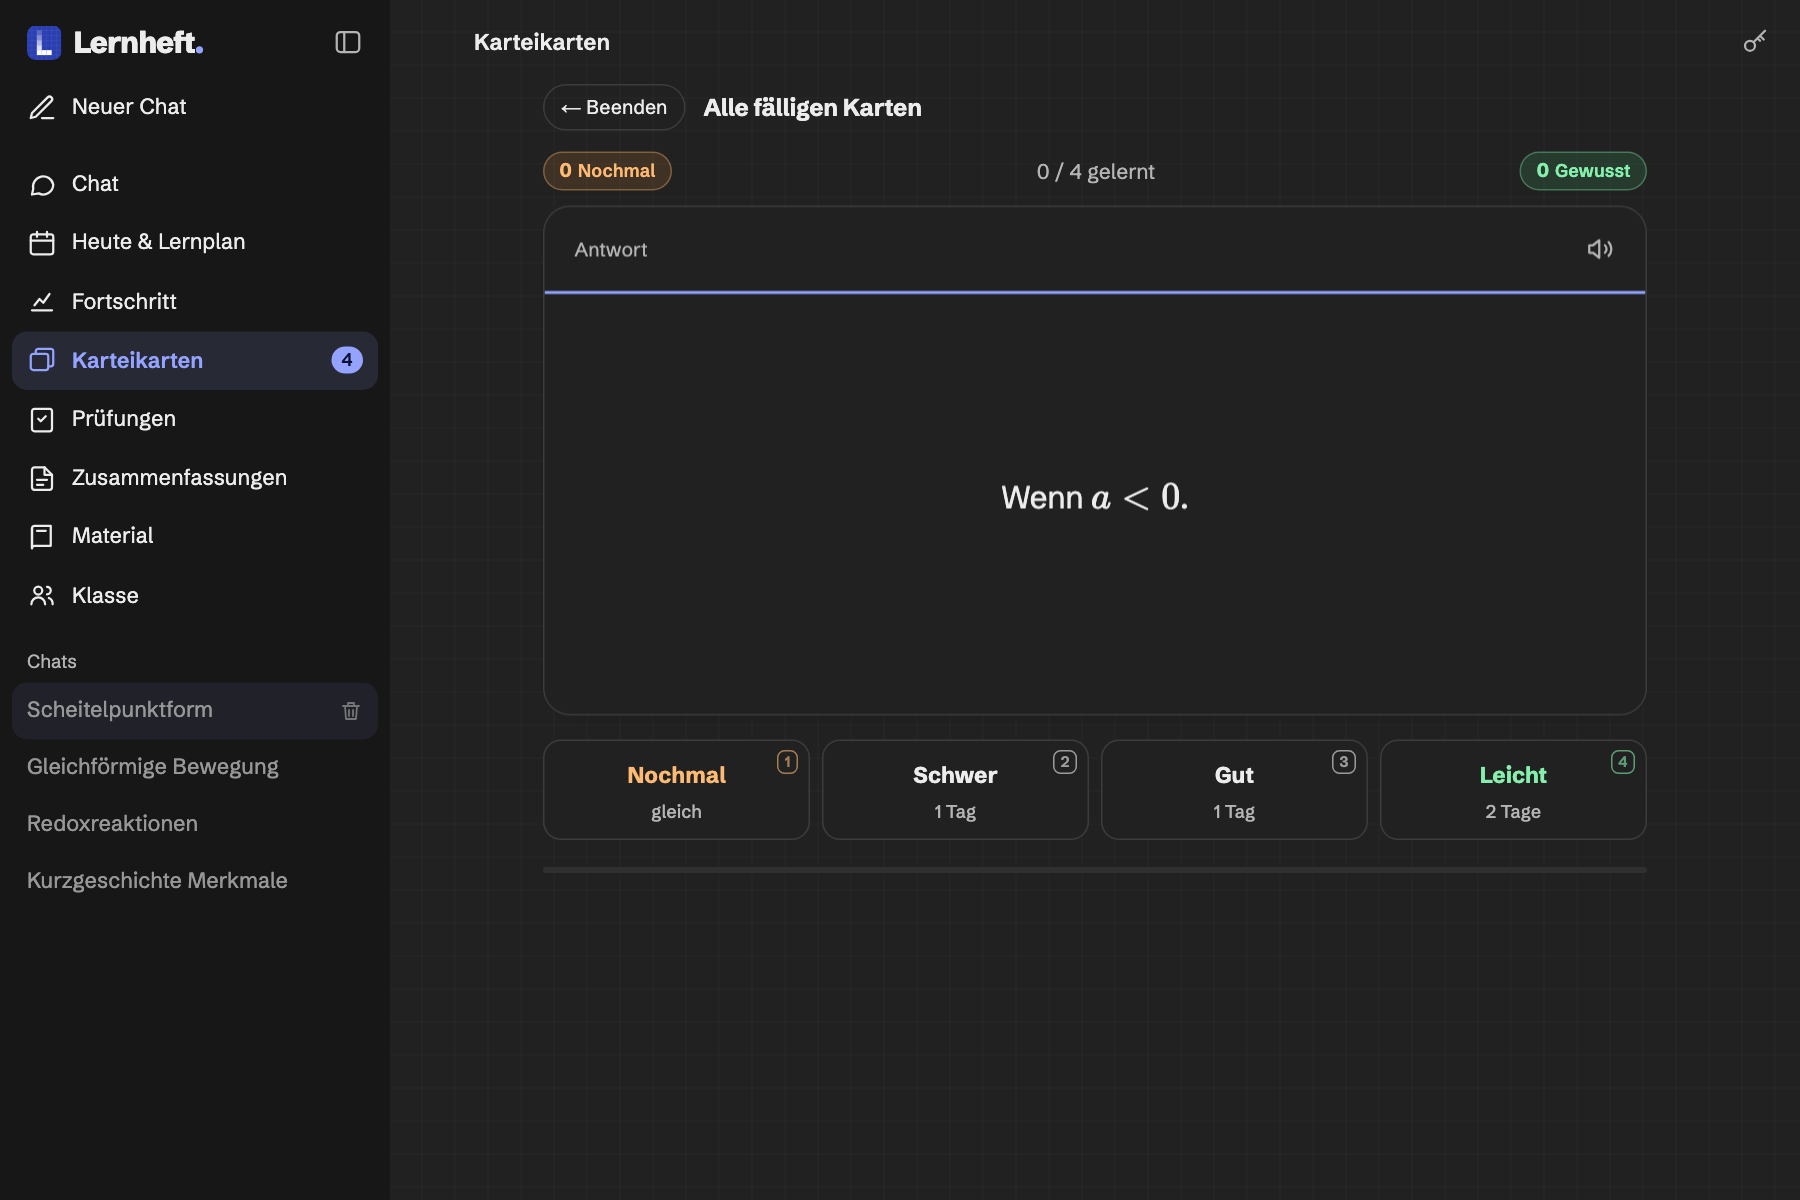Rate the card as Nochmal
This screenshot has height=1200, width=1800.
pyautogui.click(x=676, y=790)
